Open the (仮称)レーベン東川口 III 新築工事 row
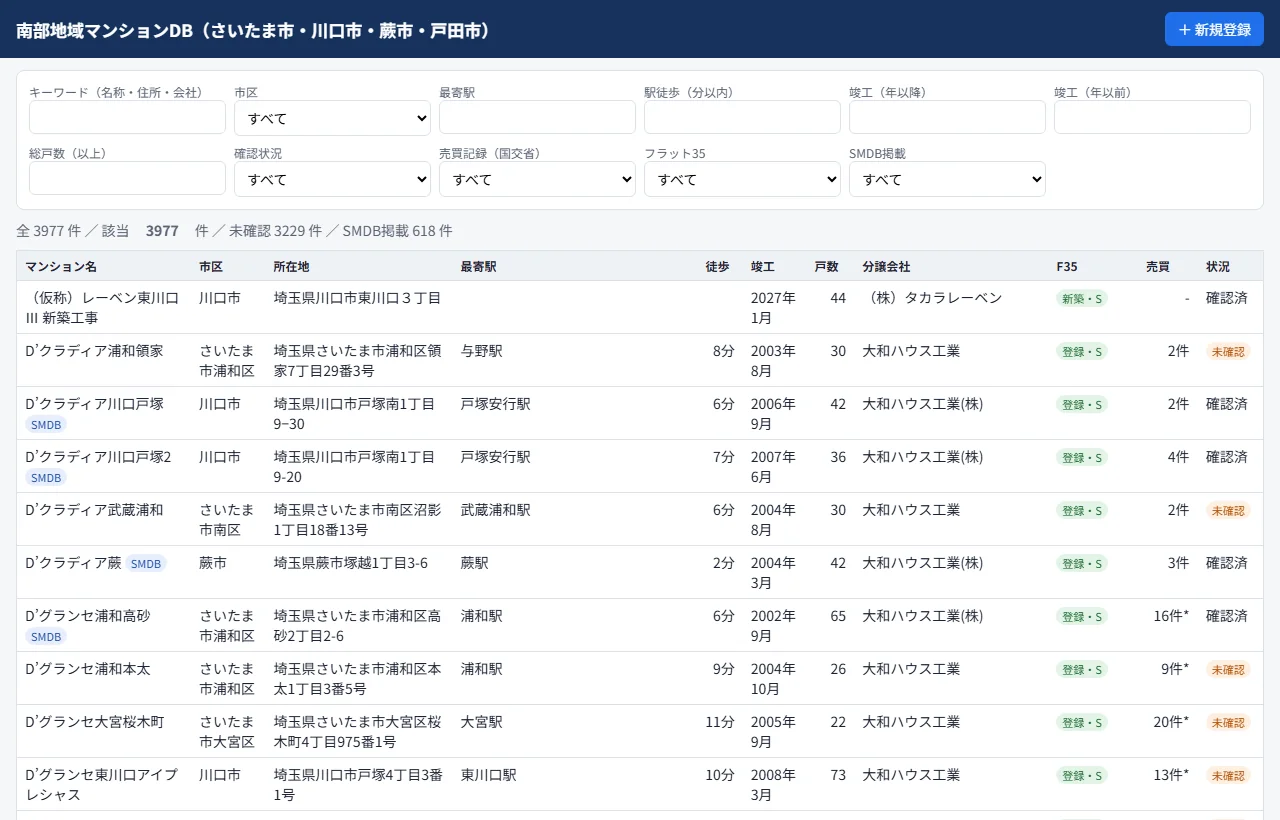Viewport: 1280px width, 820px height. [640, 308]
